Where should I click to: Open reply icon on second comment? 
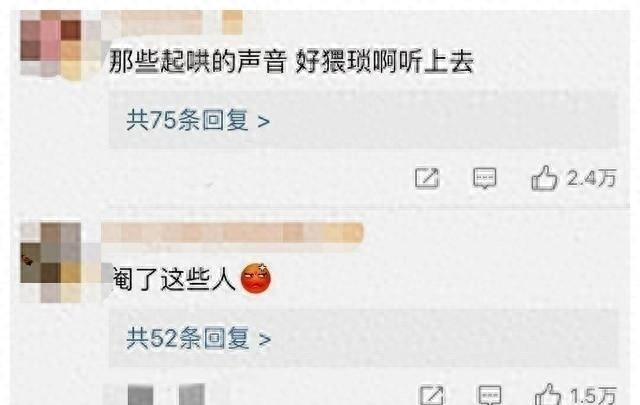pyautogui.click(x=490, y=395)
